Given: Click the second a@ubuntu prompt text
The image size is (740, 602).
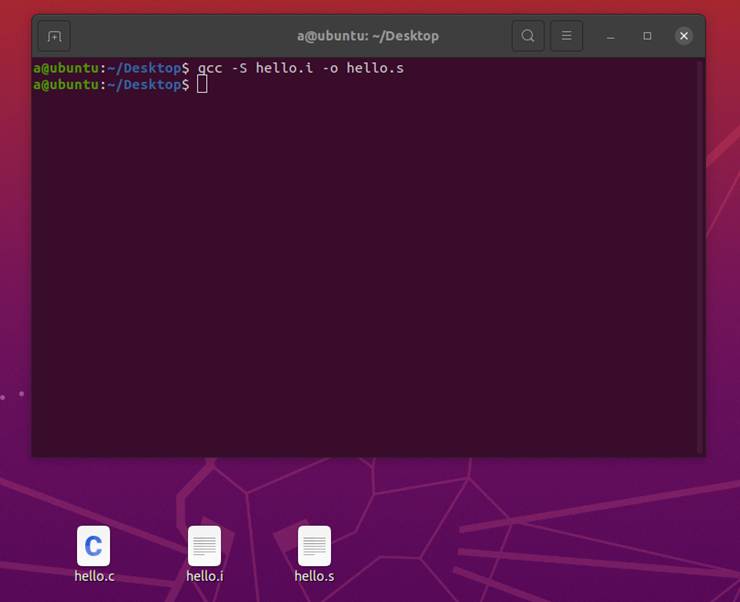Looking at the screenshot, I should click(66, 85).
